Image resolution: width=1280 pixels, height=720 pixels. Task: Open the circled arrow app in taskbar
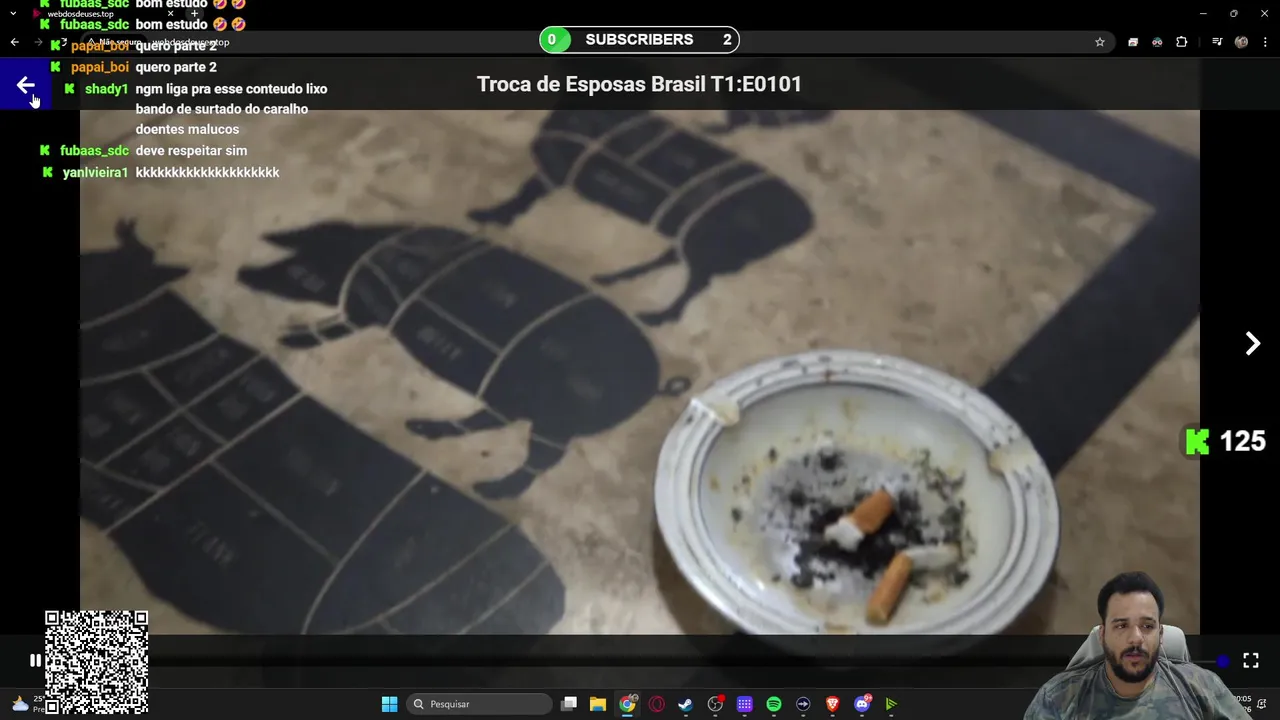pos(803,704)
